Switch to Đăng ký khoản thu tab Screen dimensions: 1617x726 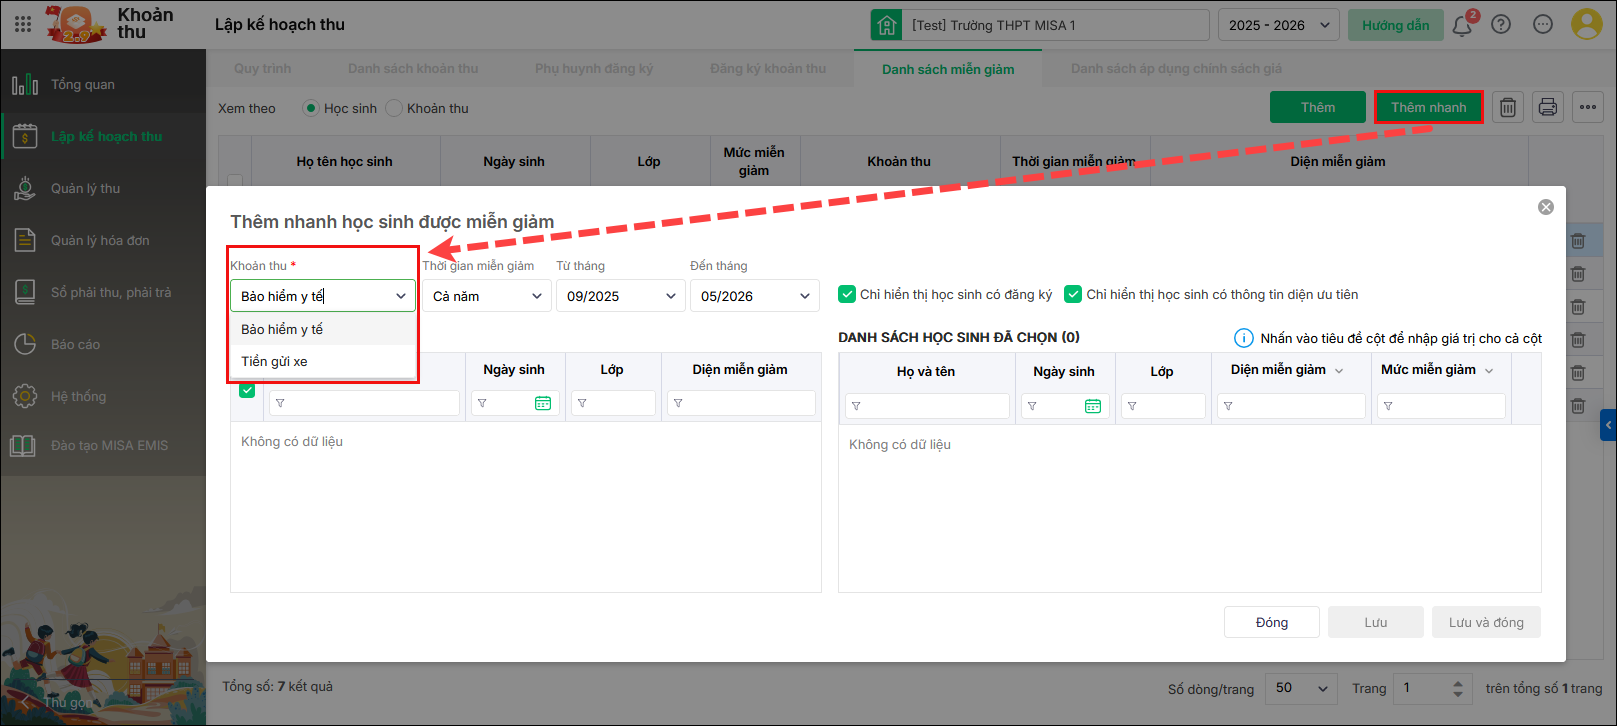(768, 68)
